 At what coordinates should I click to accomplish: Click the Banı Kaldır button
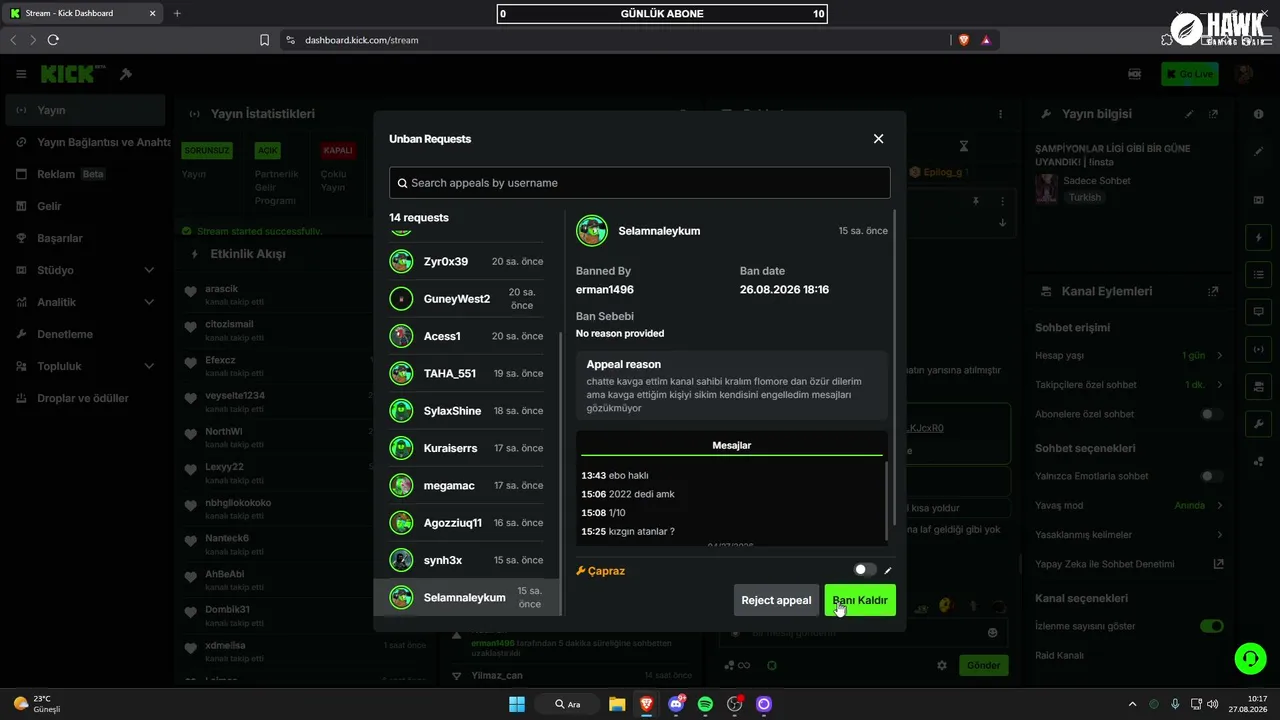[860, 600]
